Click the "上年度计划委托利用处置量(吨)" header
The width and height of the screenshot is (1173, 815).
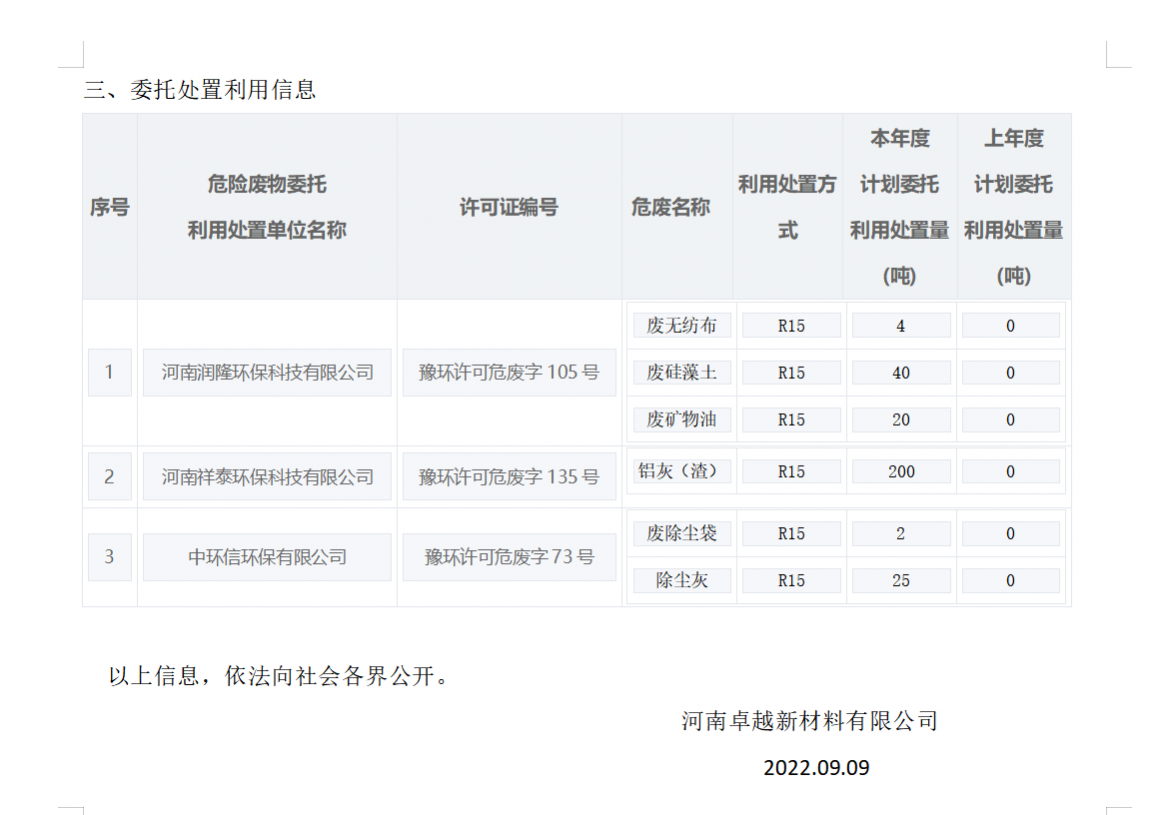1014,207
